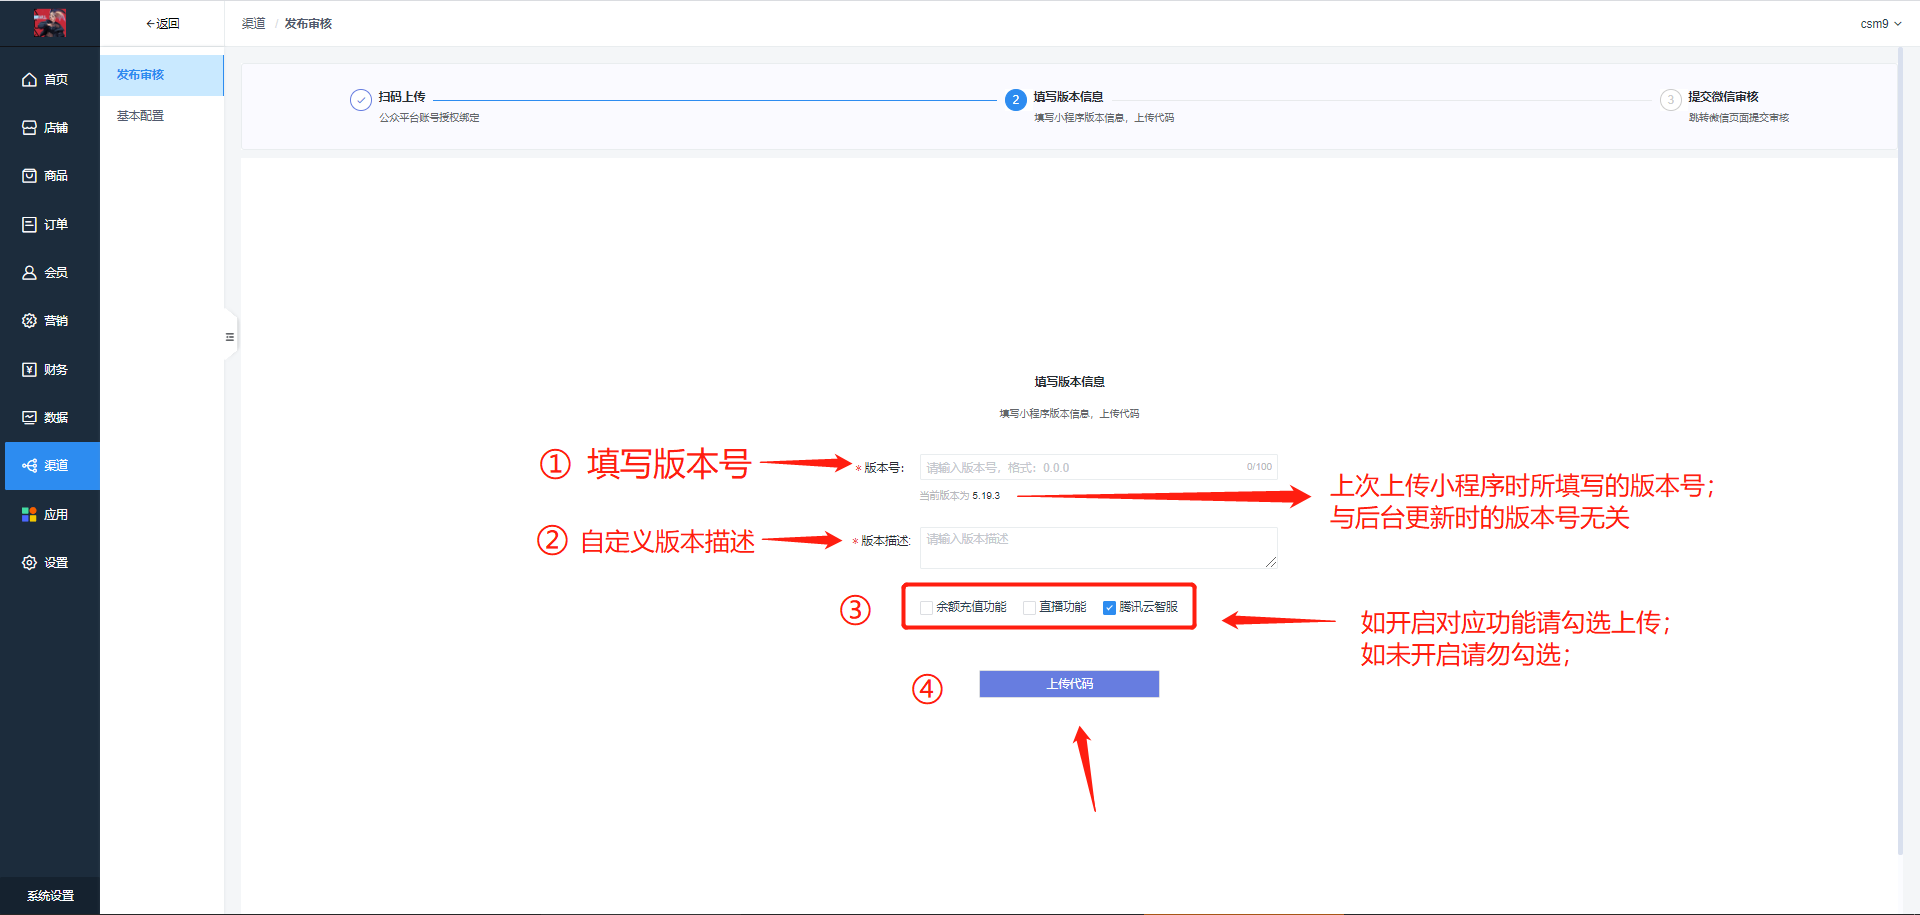Open 渠道 from the breadcrumb
Screen dimensions: 1920x915
click(x=253, y=23)
